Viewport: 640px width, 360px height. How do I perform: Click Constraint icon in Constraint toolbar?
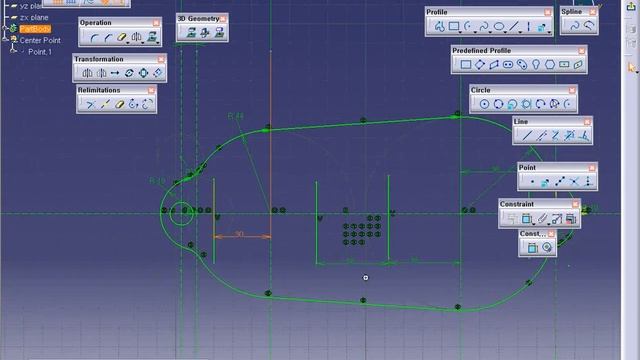click(x=526, y=219)
